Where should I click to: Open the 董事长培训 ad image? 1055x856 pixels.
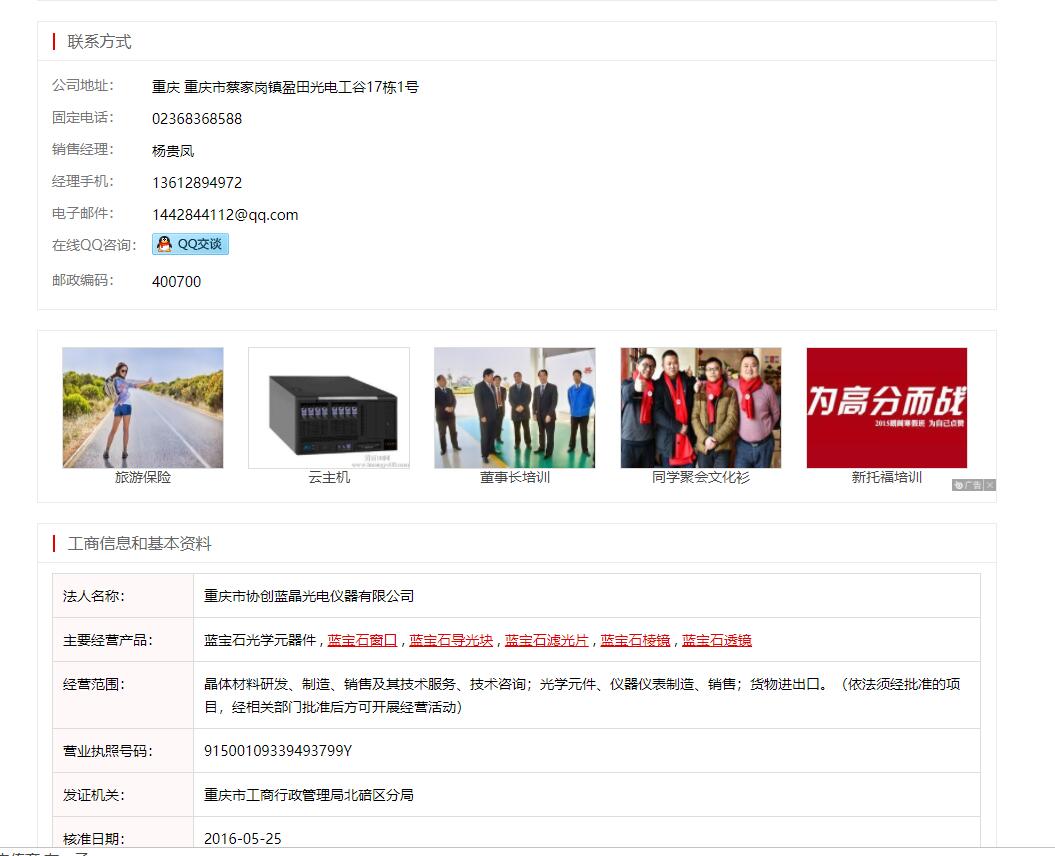click(515, 408)
